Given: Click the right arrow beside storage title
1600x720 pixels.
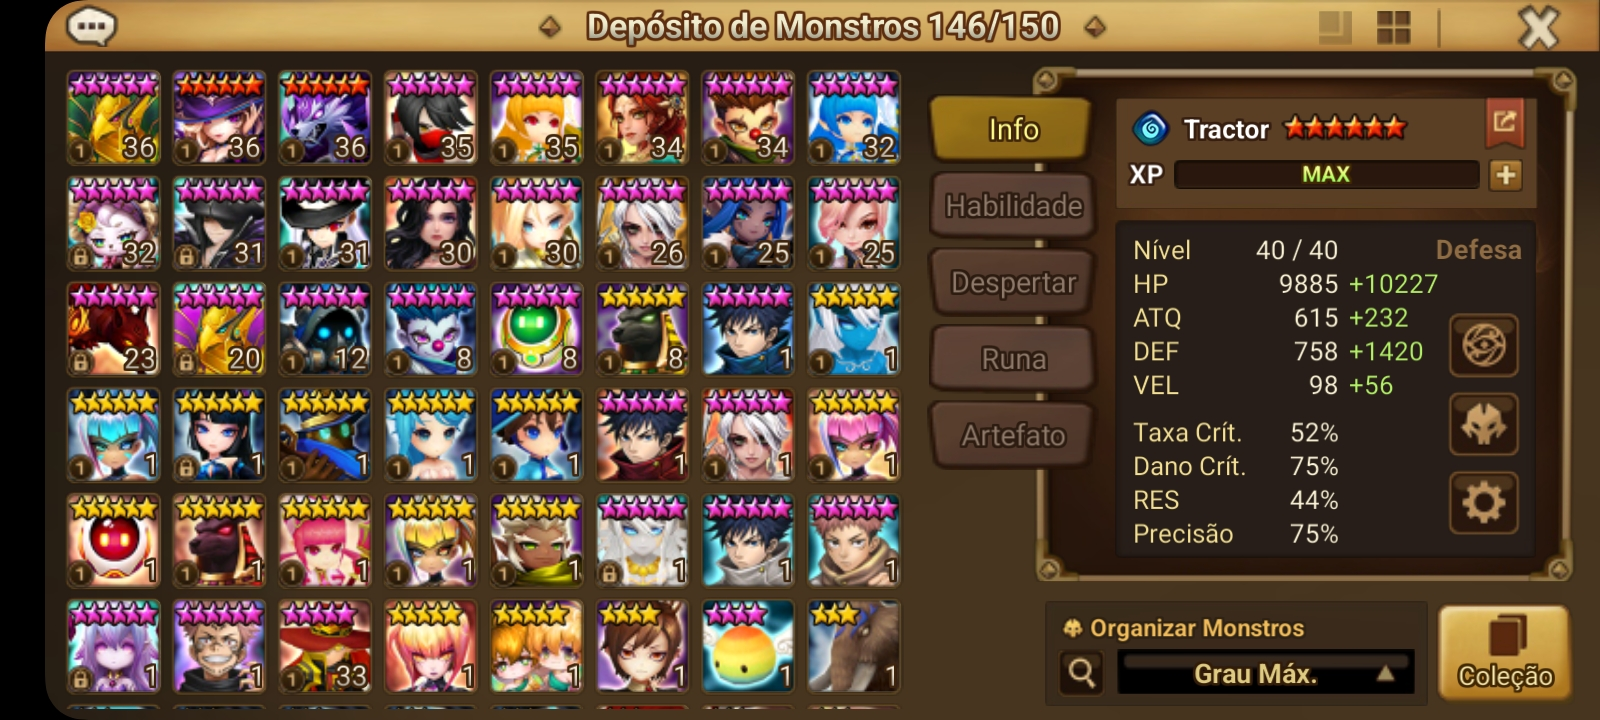Looking at the screenshot, I should [1094, 27].
